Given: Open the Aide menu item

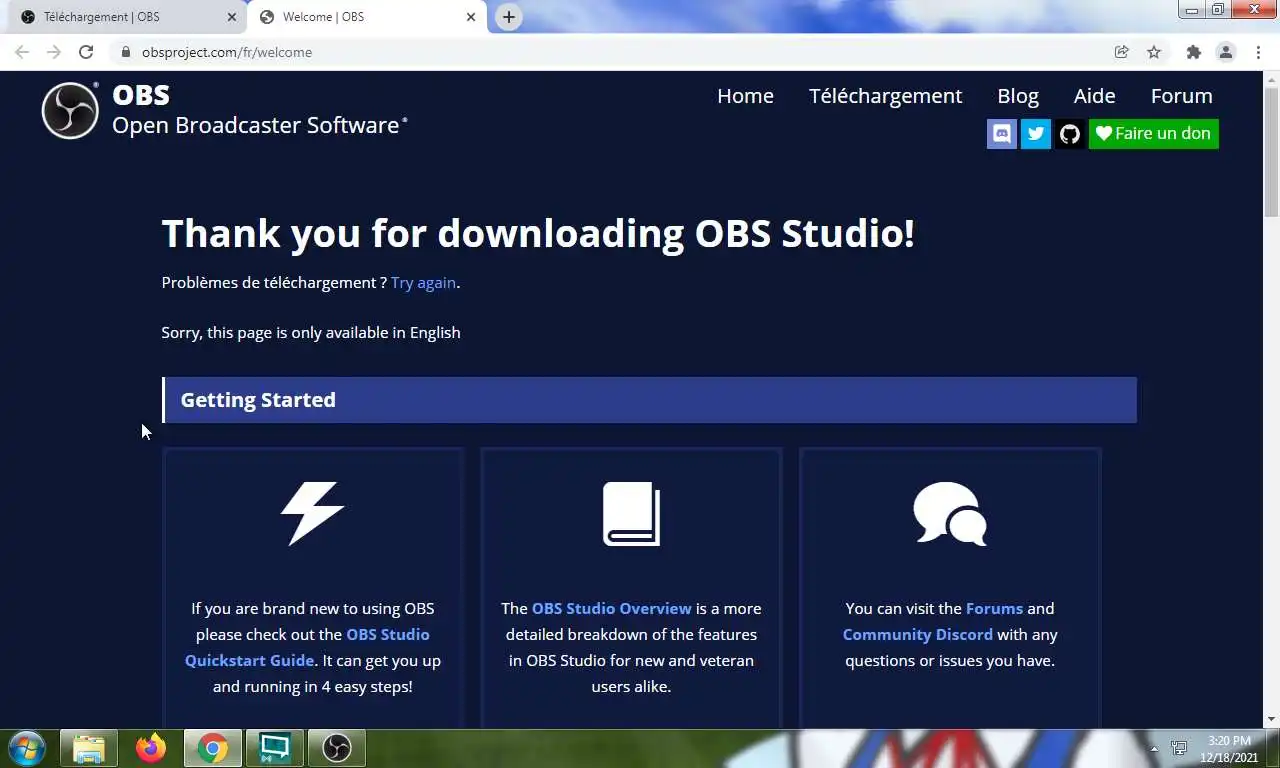Looking at the screenshot, I should pyautogui.click(x=1094, y=96).
